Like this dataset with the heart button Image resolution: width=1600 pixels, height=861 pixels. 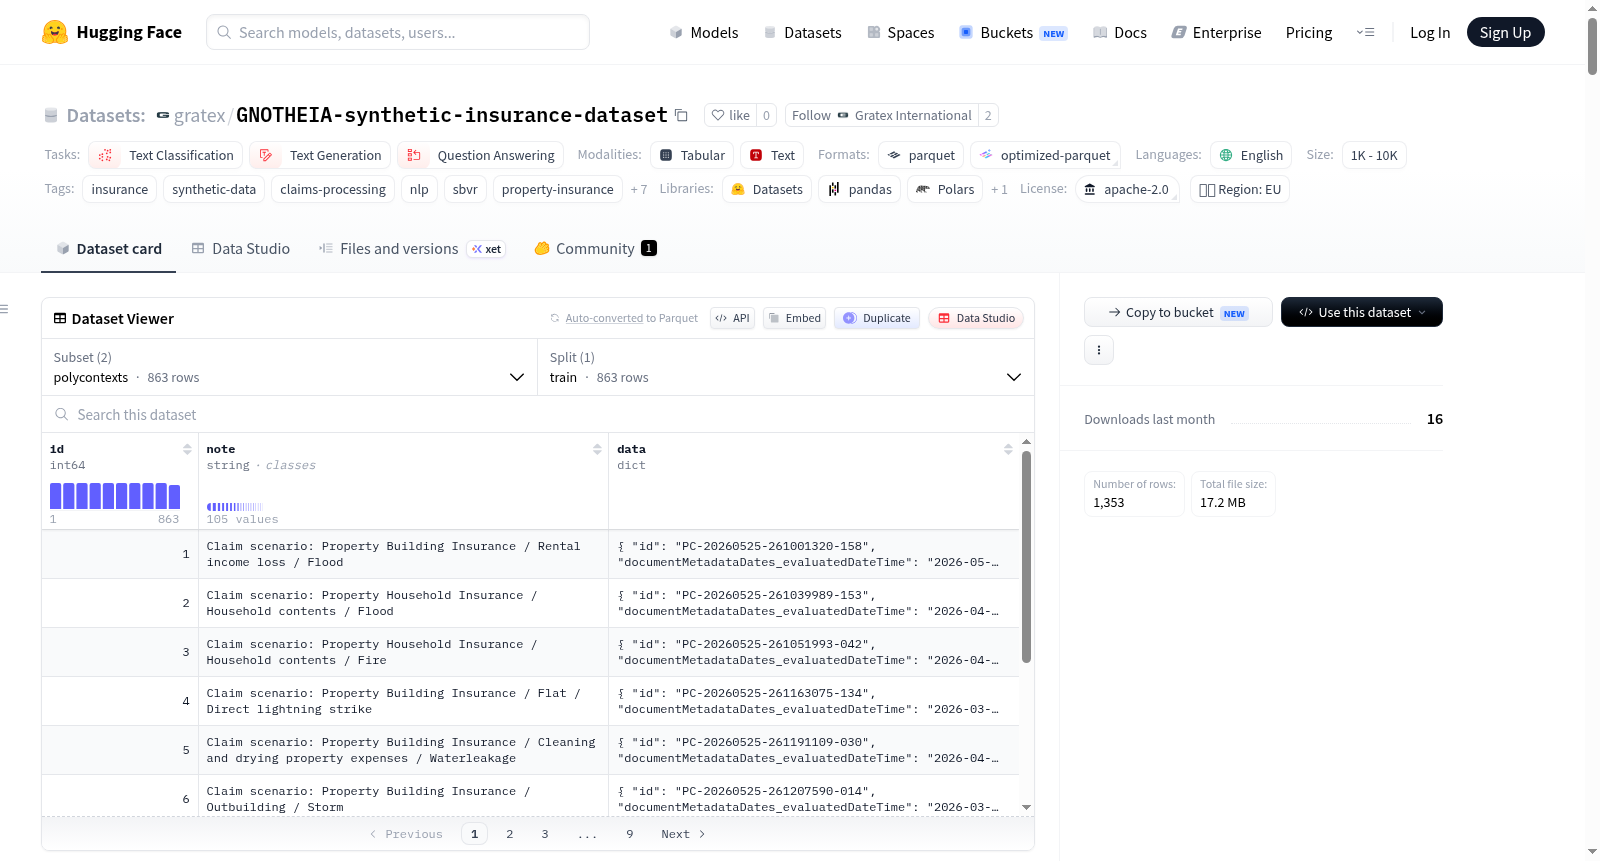(730, 115)
